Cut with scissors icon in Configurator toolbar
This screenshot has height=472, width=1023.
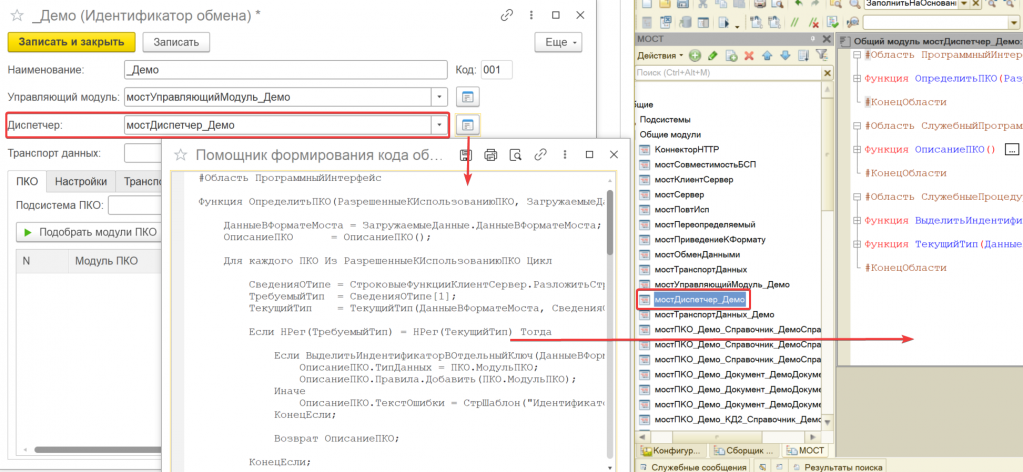tap(703, 4)
